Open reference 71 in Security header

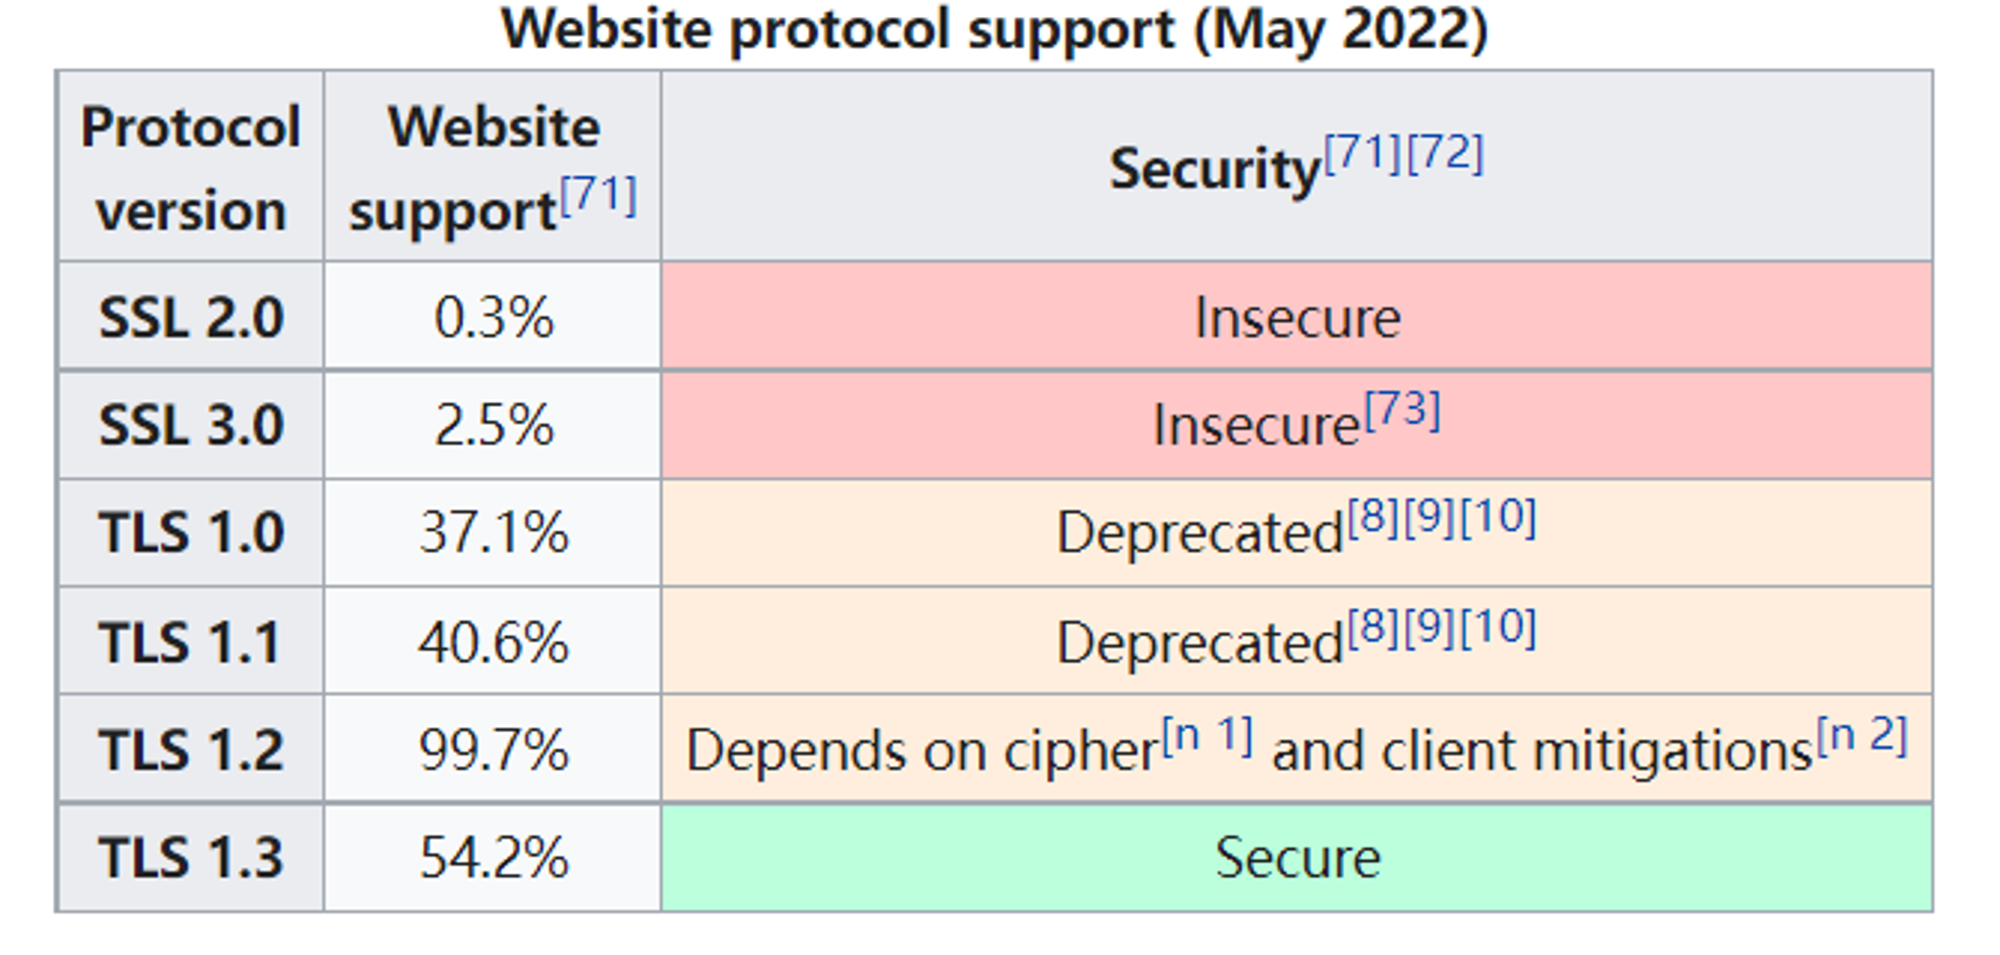[x=1363, y=153]
